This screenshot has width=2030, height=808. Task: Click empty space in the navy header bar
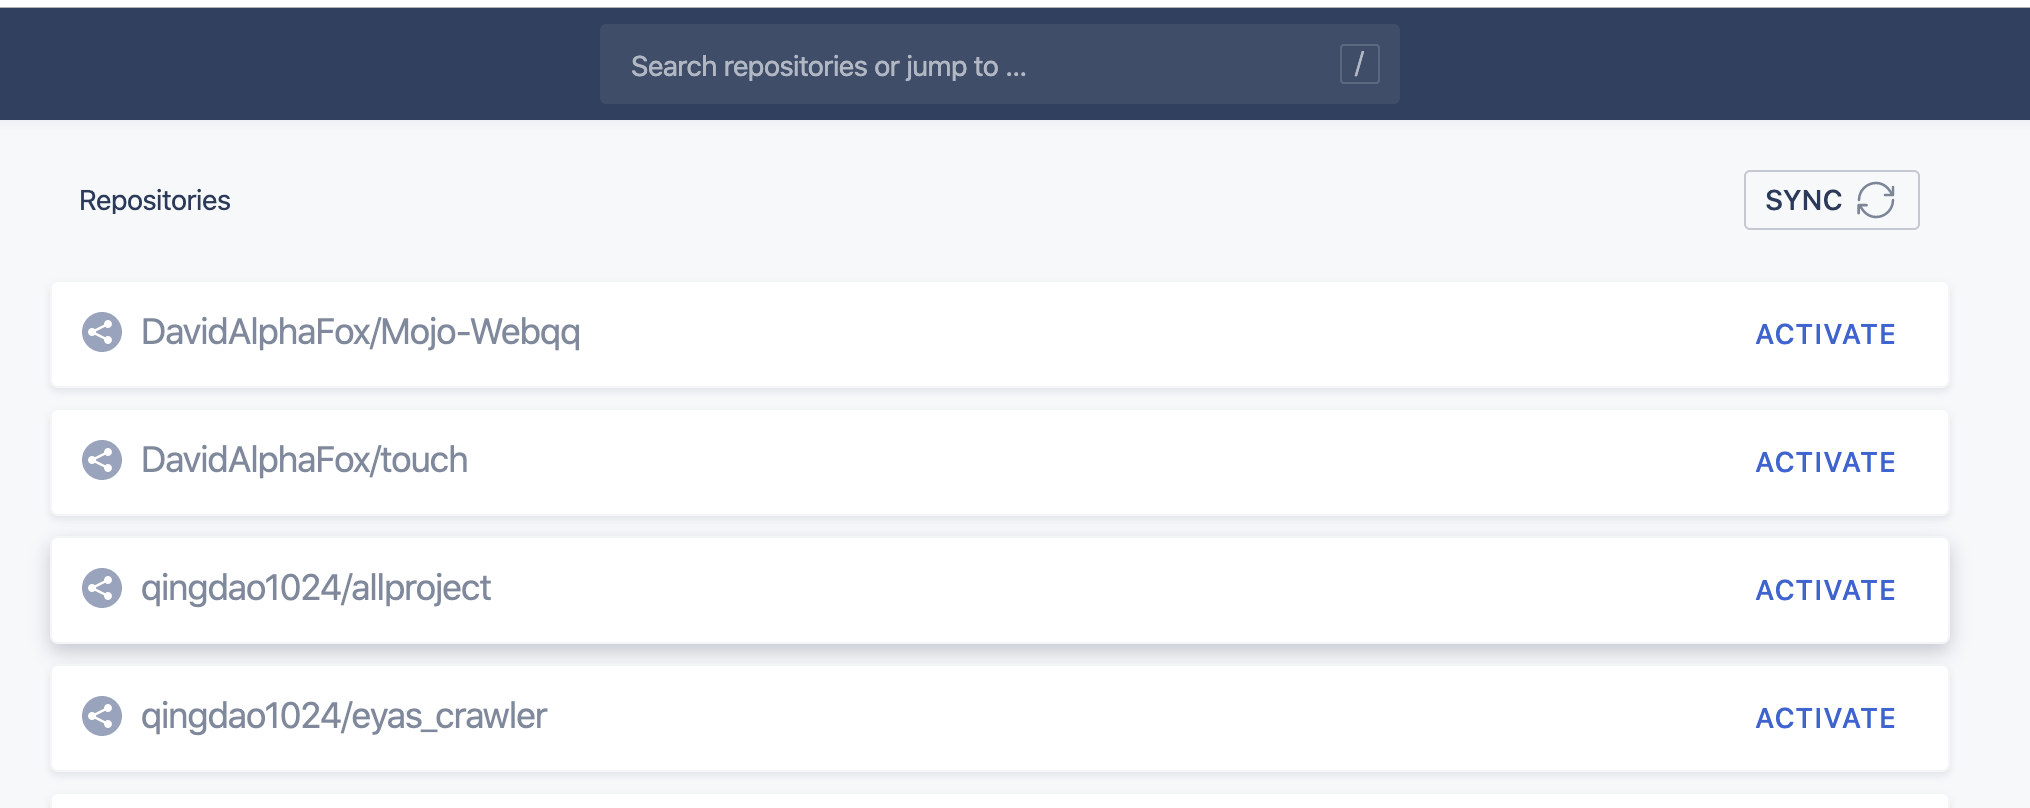click(x=300, y=64)
